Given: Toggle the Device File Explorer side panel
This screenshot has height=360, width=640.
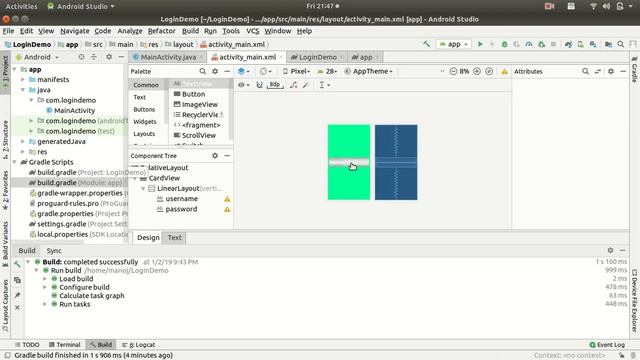Looking at the screenshot, I should pyautogui.click(x=634, y=300).
